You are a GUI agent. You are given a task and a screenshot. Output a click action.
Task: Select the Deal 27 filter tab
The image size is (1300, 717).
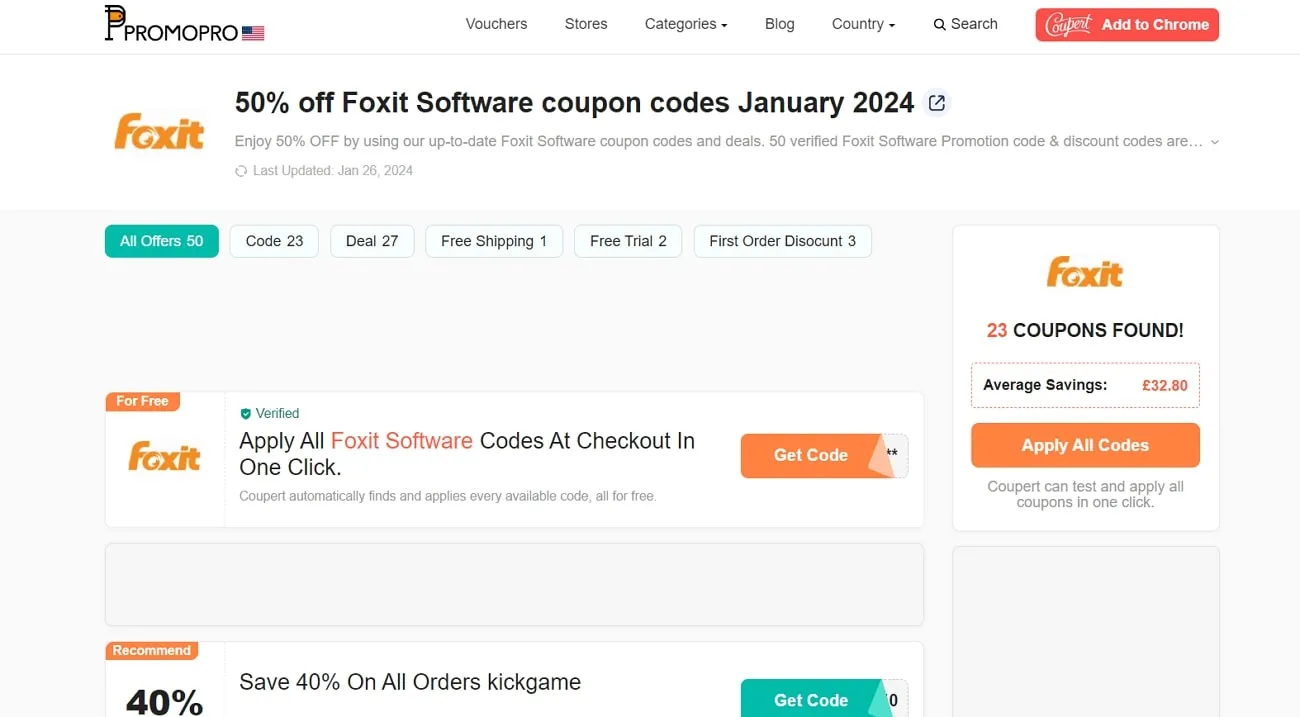click(x=371, y=241)
